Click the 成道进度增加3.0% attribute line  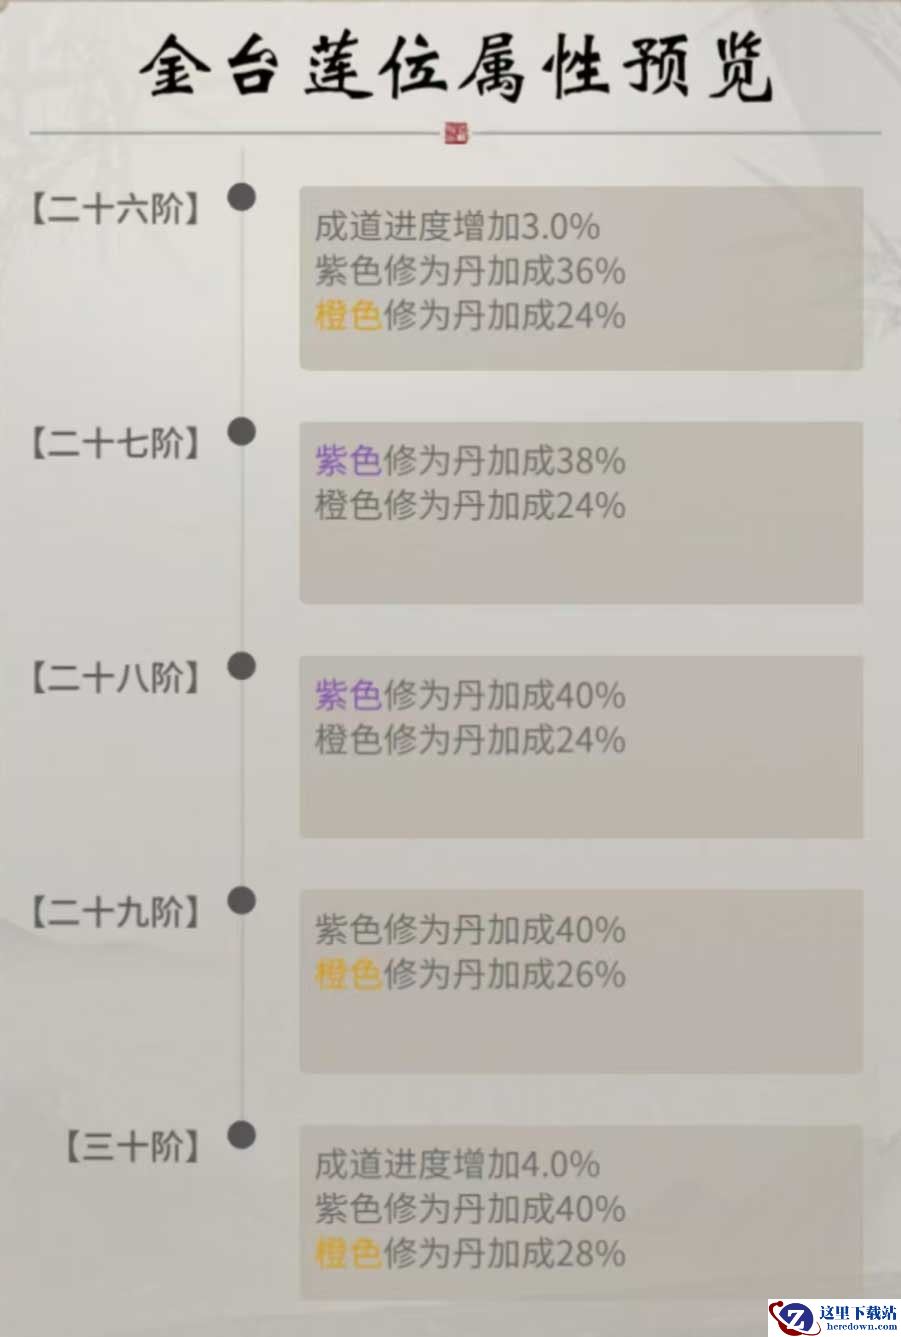457,227
